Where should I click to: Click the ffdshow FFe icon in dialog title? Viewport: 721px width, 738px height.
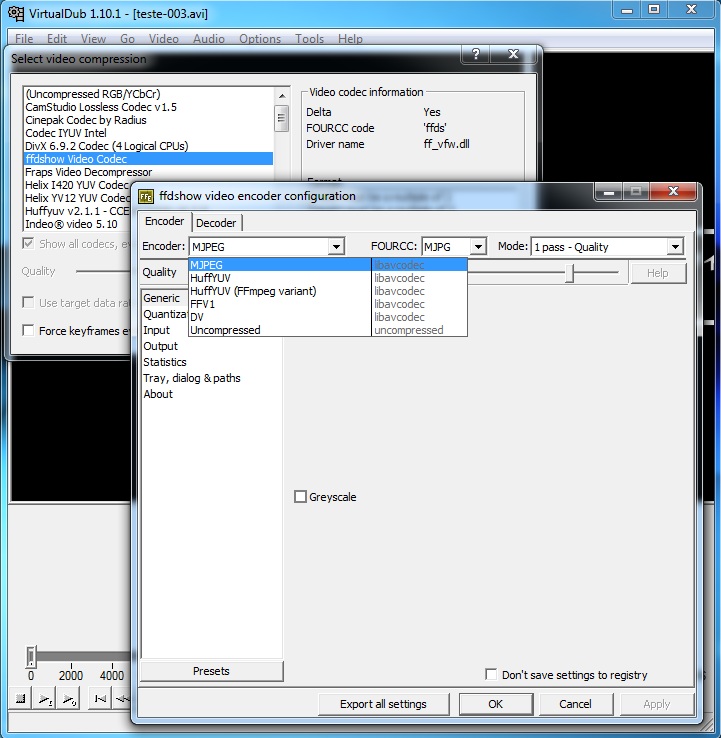pyautogui.click(x=146, y=196)
